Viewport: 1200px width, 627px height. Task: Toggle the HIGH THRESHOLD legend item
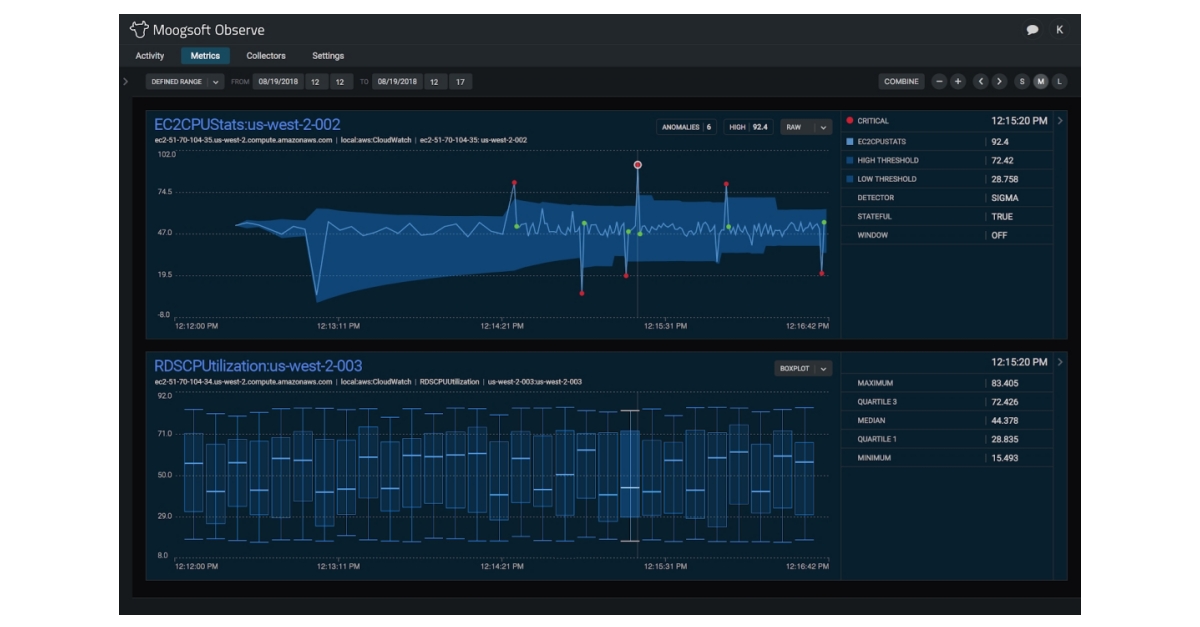pyautogui.click(x=851, y=160)
